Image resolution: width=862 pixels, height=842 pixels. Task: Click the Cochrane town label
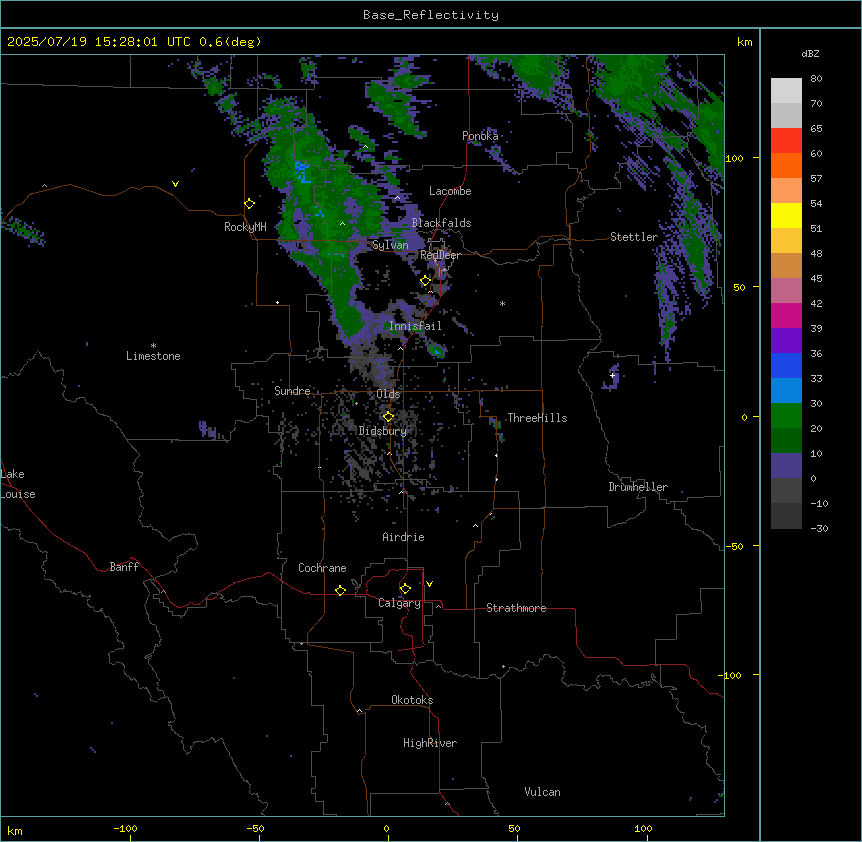[322, 568]
